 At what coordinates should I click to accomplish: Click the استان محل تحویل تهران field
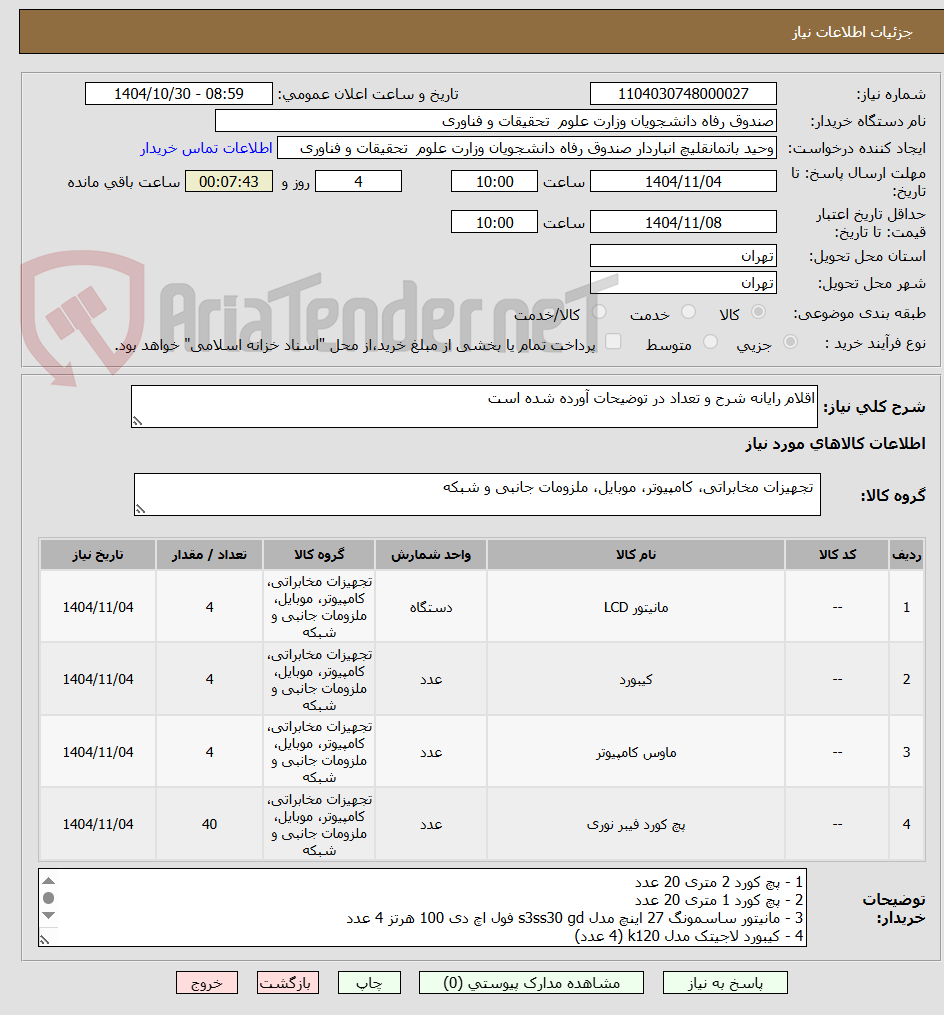coord(683,256)
